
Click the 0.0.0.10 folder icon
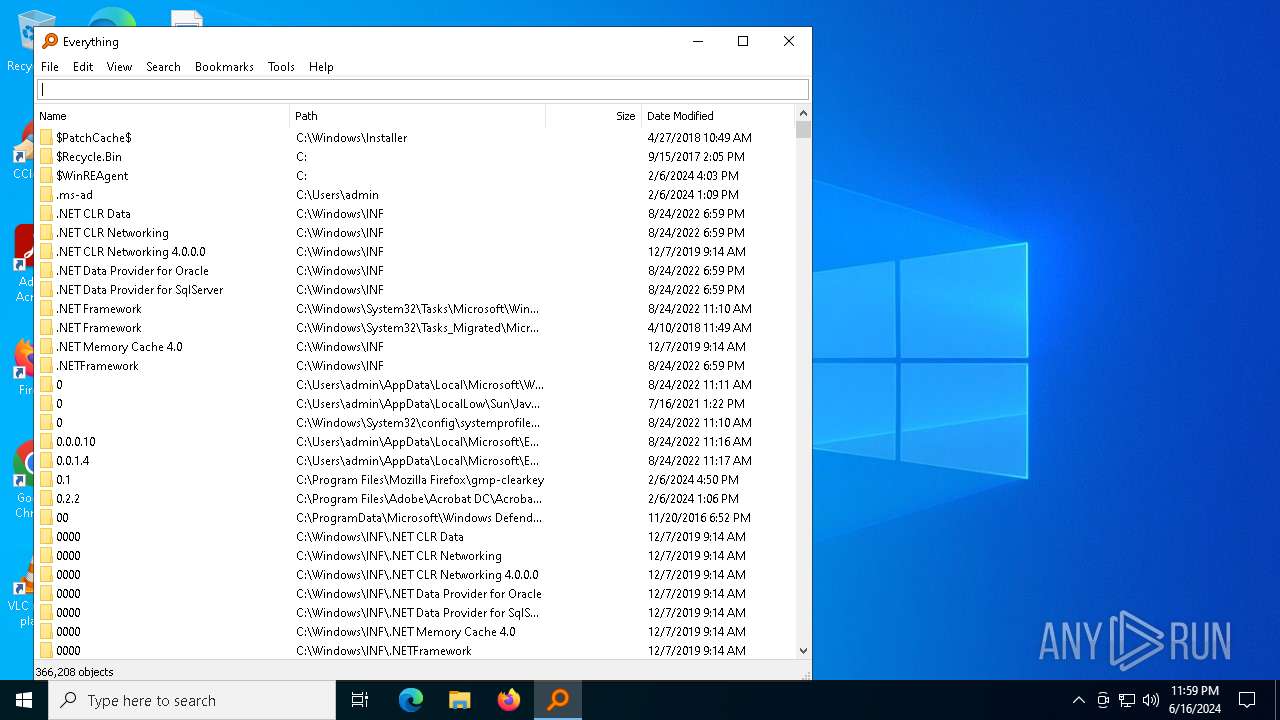click(x=46, y=441)
